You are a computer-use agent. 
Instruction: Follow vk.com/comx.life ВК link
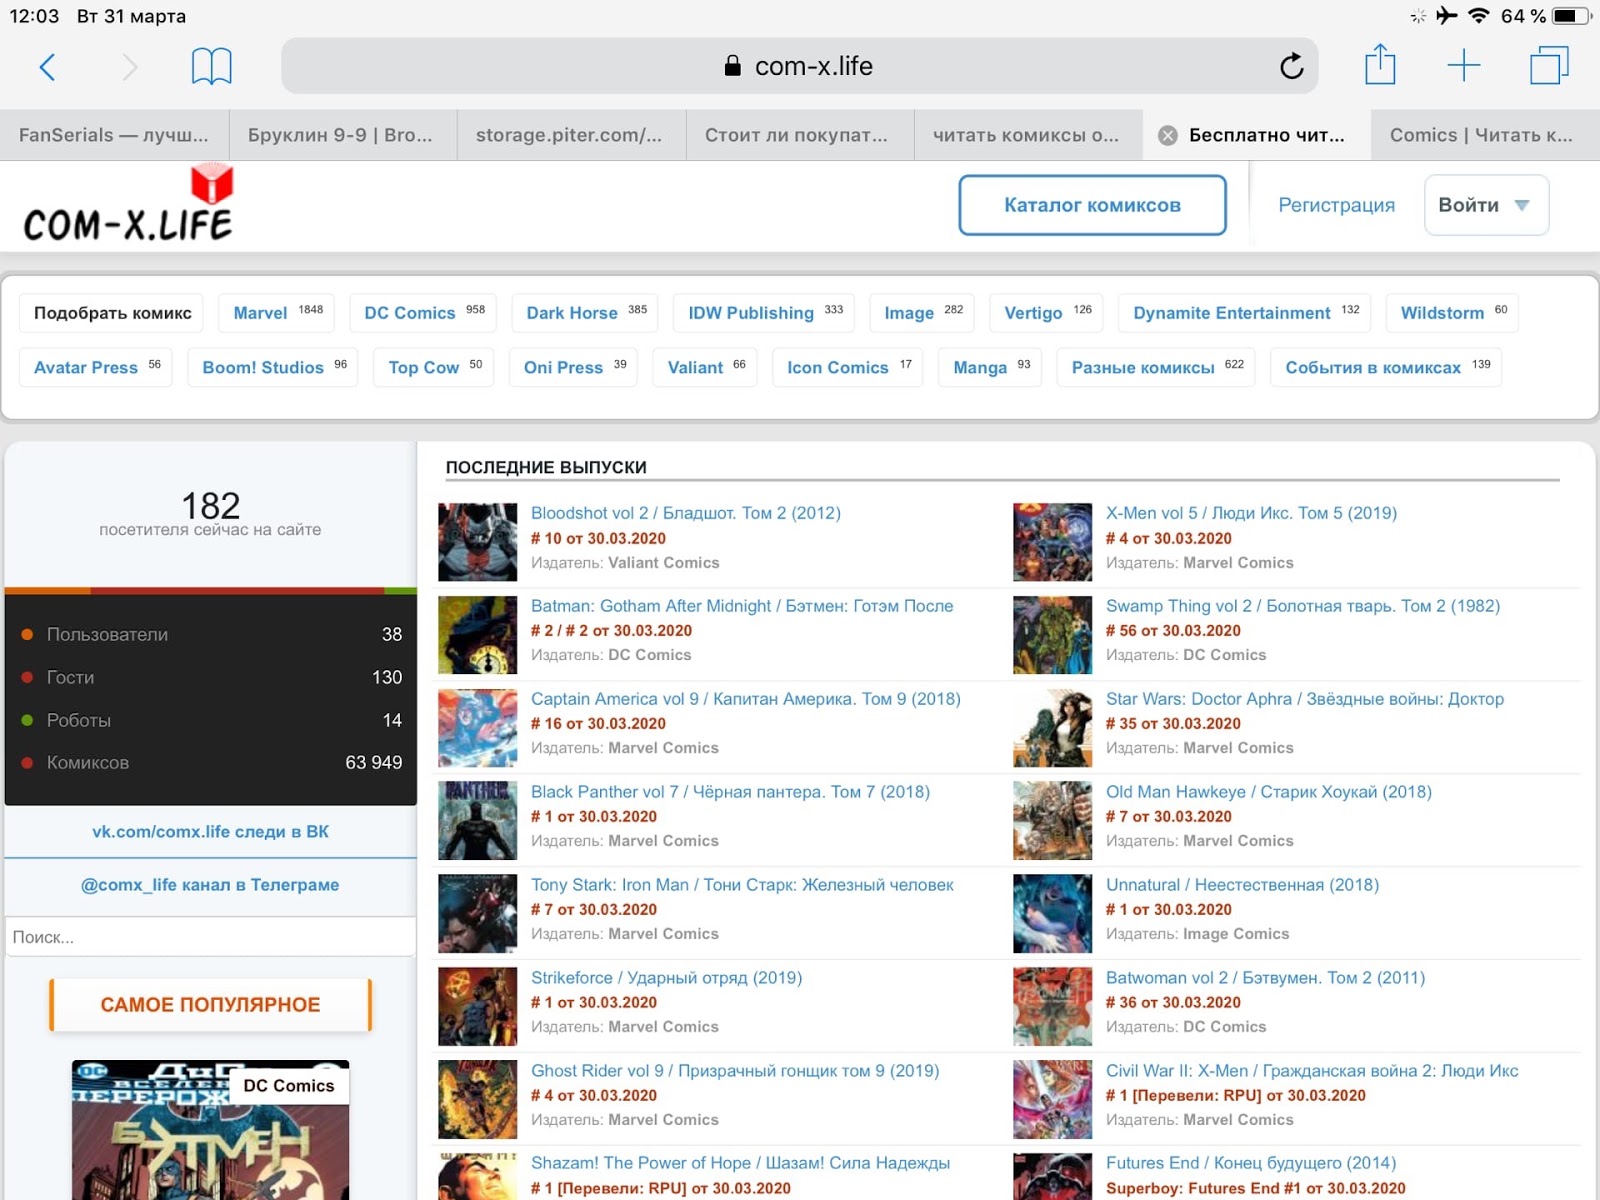click(210, 831)
